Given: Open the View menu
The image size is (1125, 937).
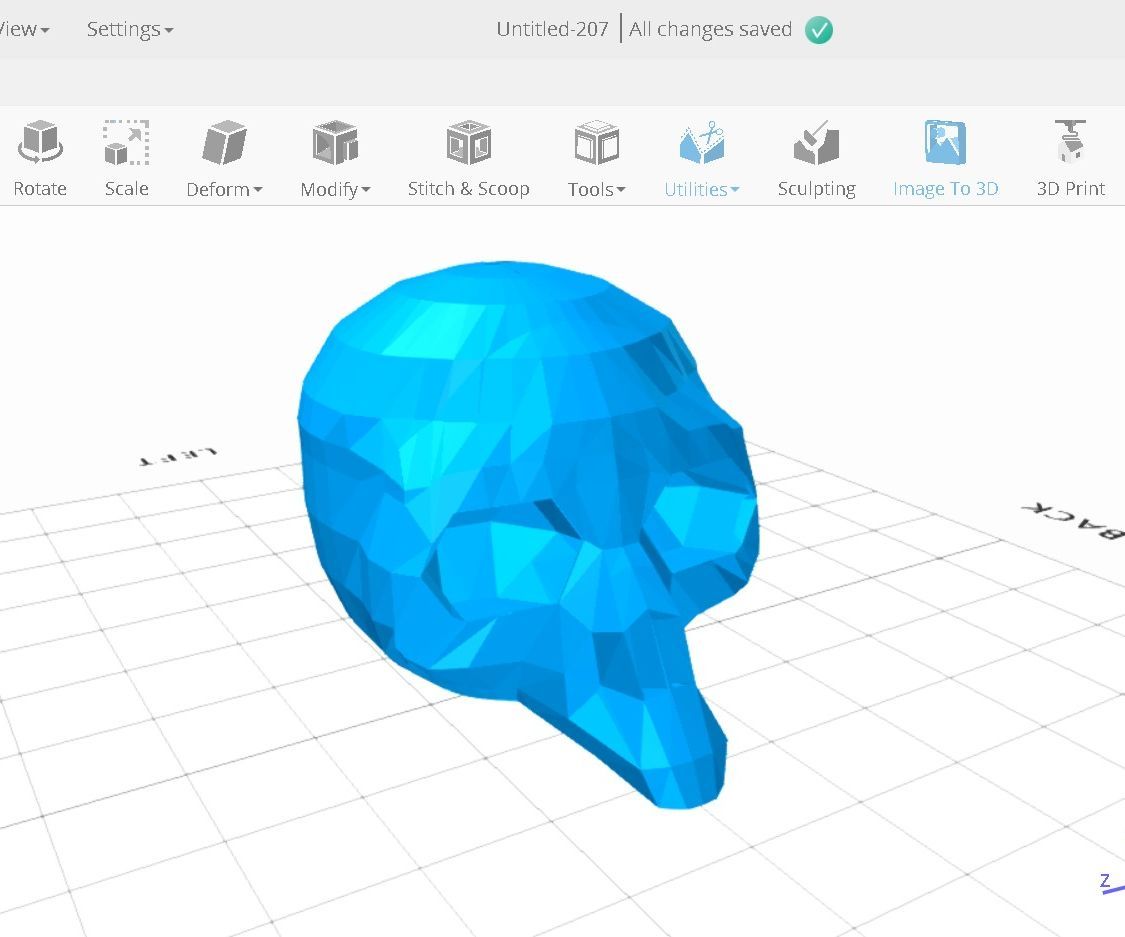Looking at the screenshot, I should point(20,29).
